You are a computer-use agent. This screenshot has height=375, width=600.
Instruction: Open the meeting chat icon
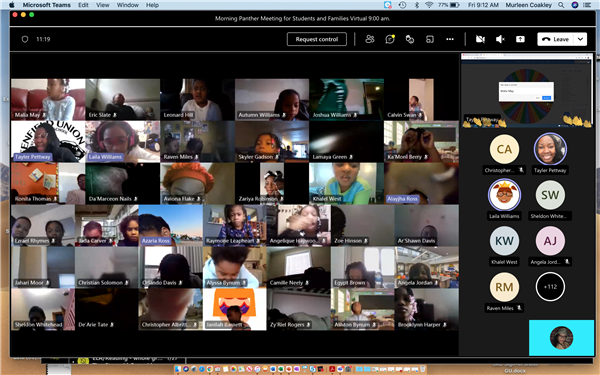(x=390, y=39)
